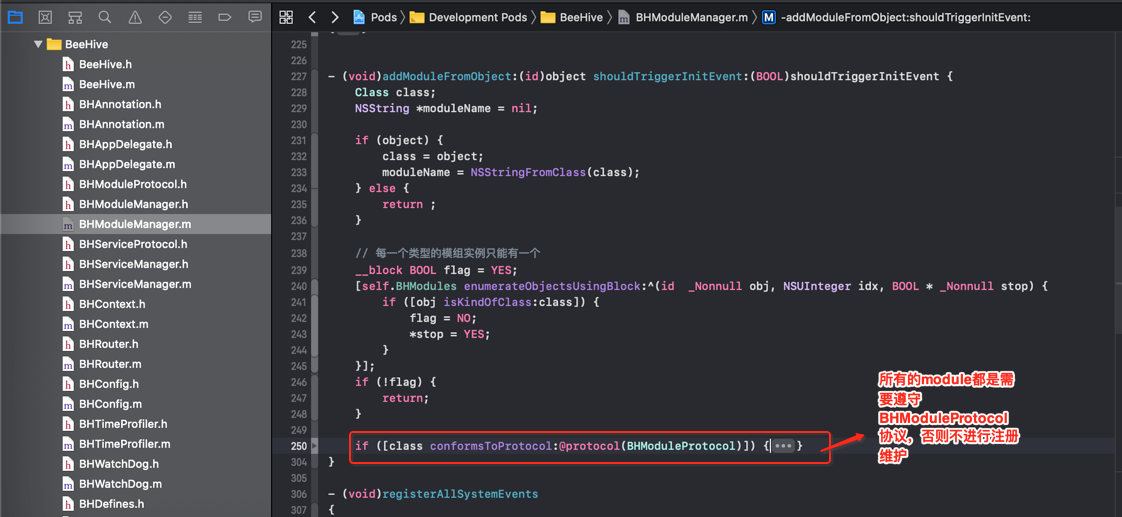Screen dimensions: 1122x517
Task: Open BHModuleManager.h file
Action: (125, 204)
